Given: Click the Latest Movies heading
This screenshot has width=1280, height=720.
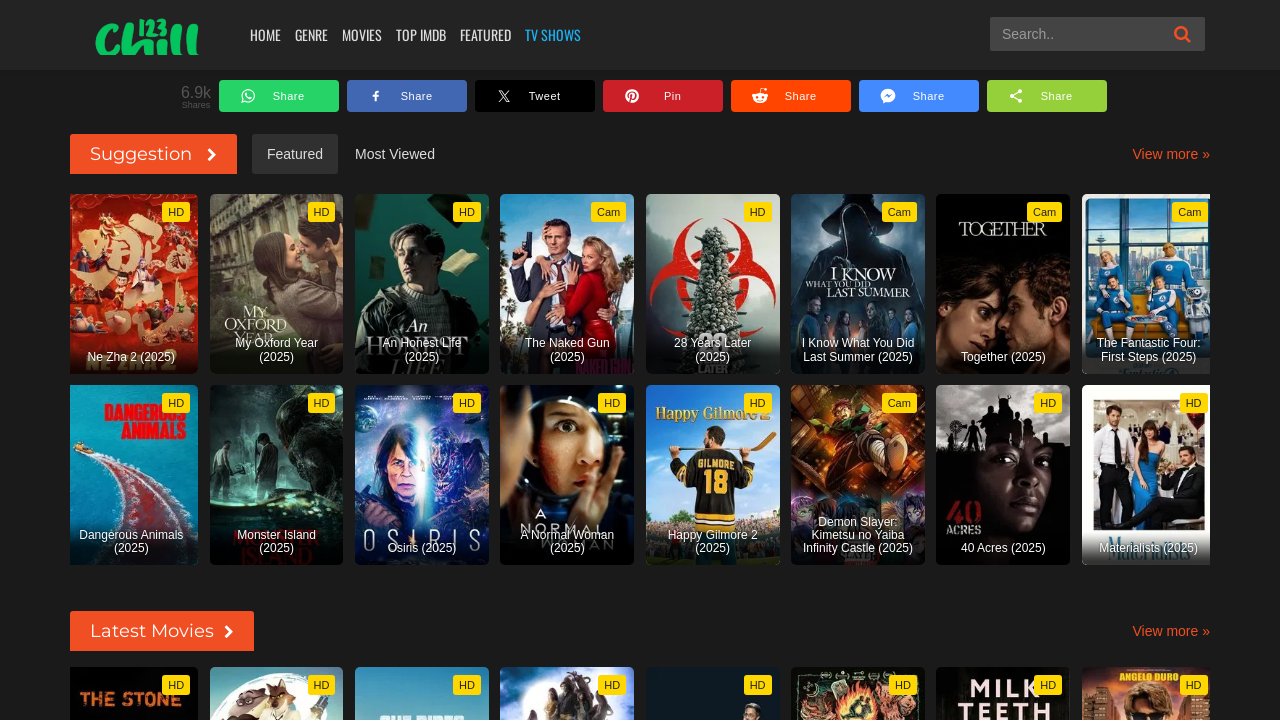Looking at the screenshot, I should point(162,631).
